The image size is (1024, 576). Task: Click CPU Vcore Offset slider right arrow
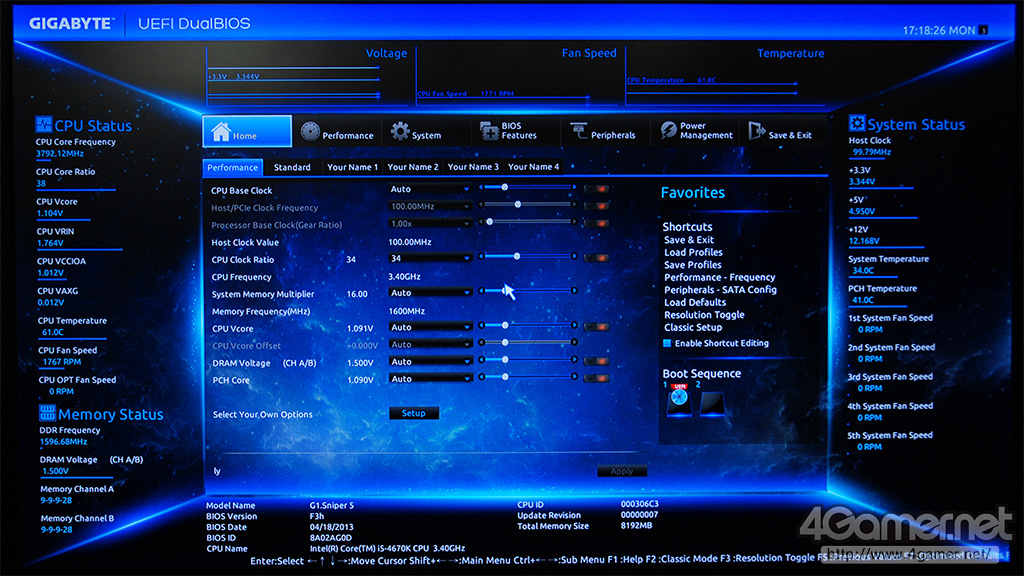tap(575, 342)
